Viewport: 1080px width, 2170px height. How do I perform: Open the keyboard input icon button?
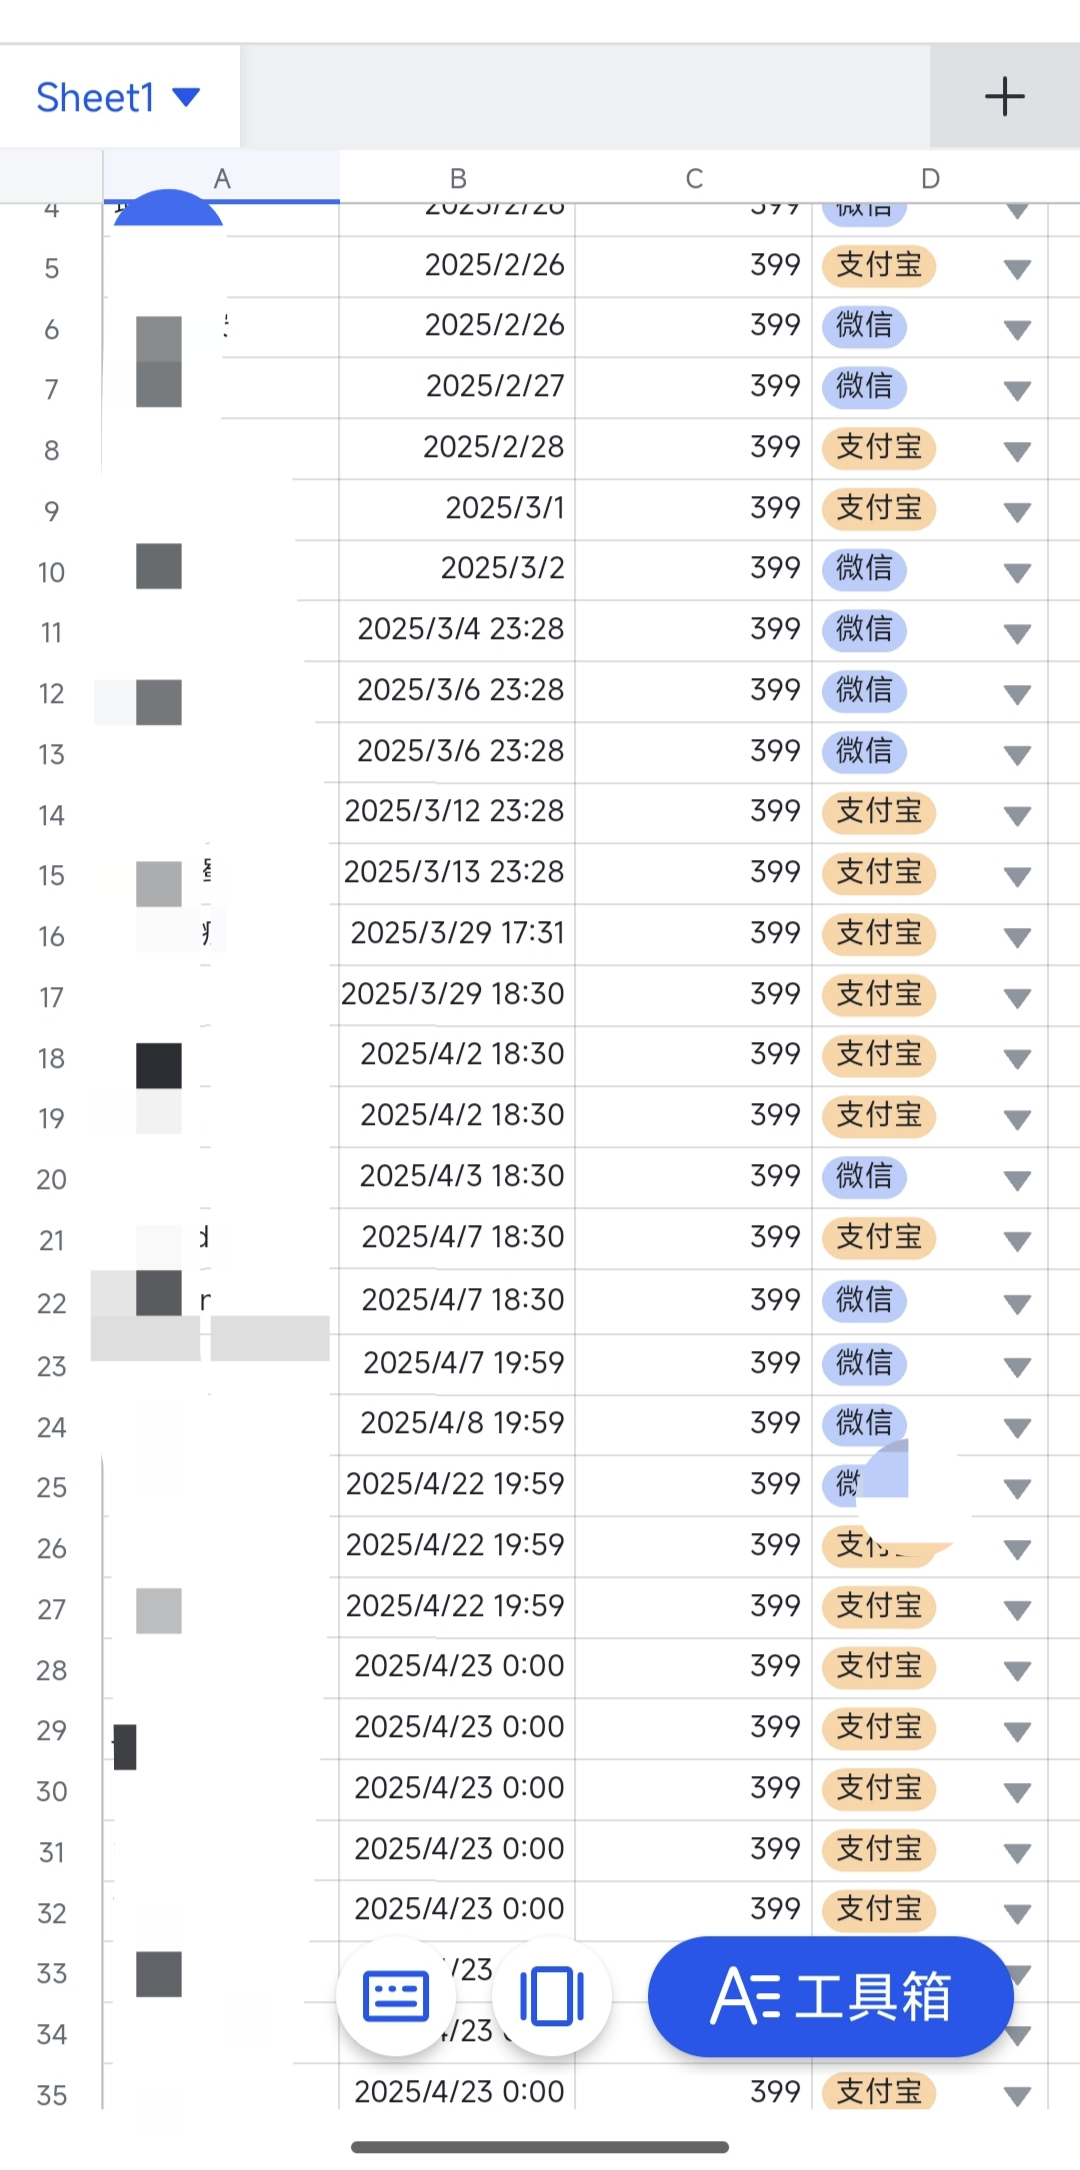click(x=396, y=1996)
